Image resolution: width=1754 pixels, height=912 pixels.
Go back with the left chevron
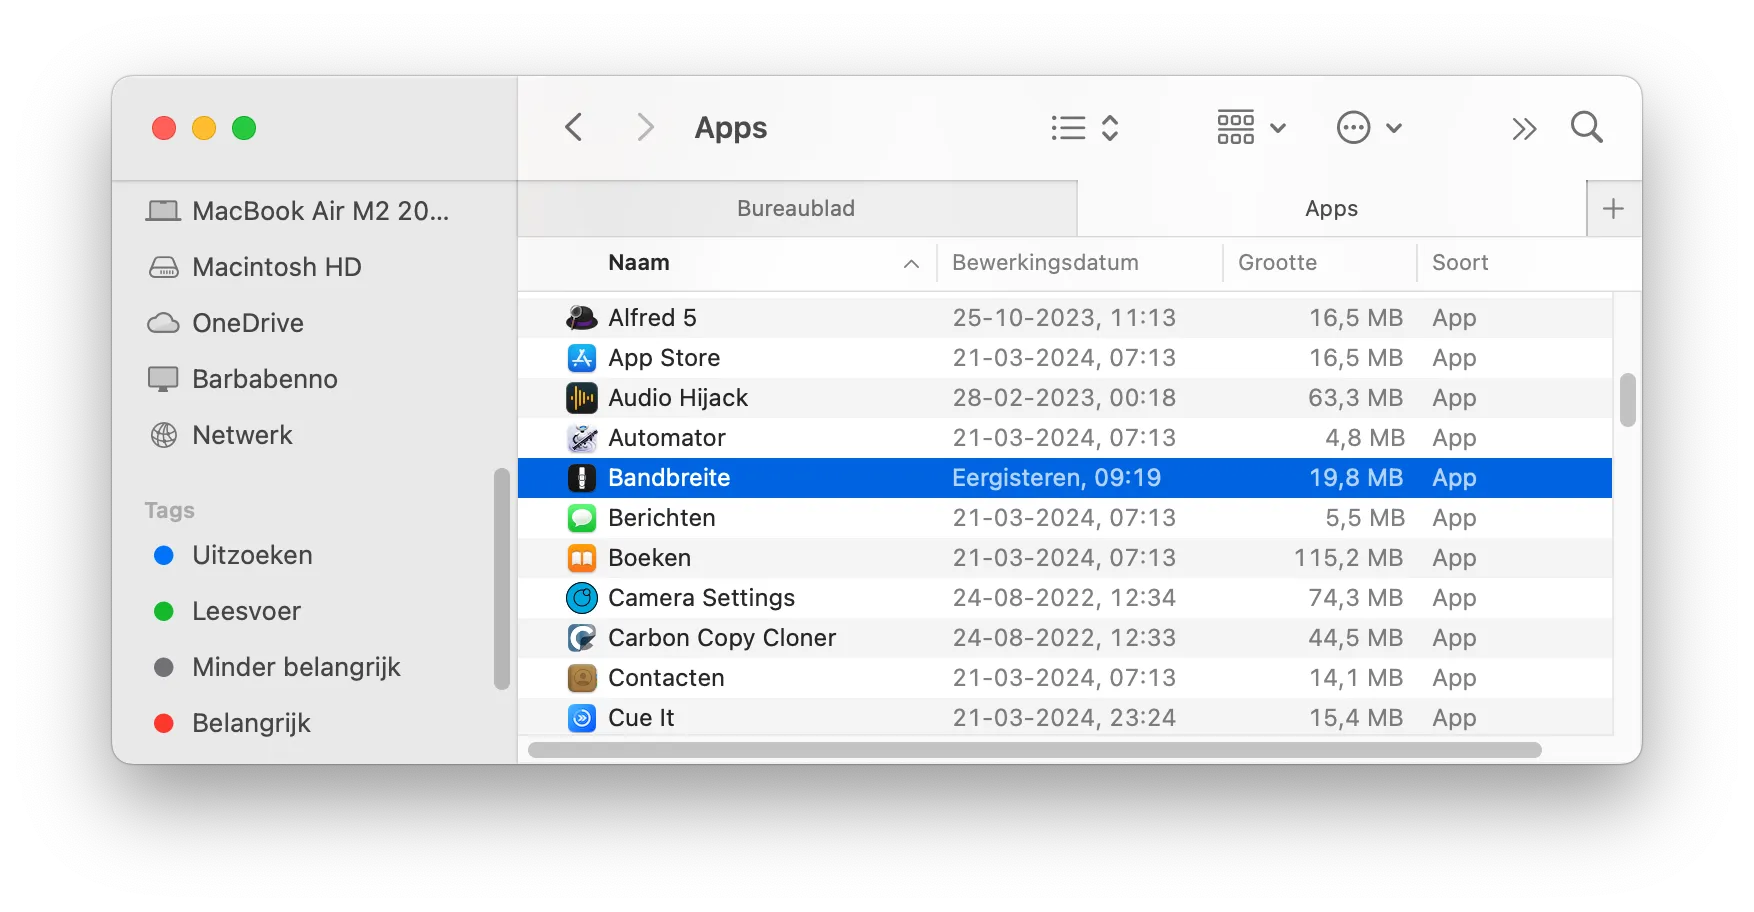coord(573,127)
